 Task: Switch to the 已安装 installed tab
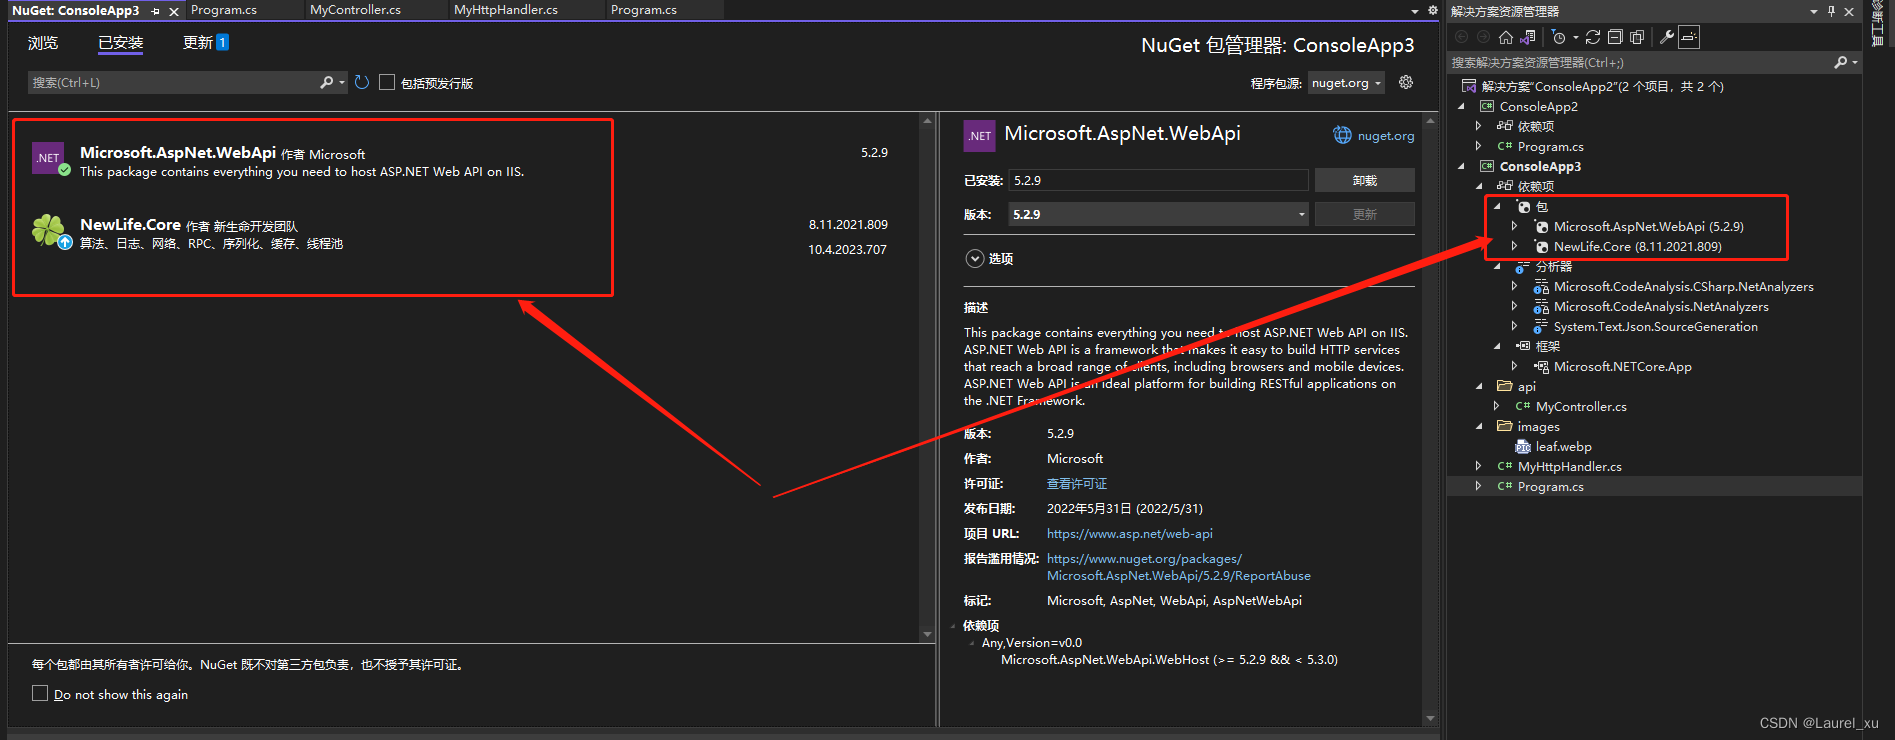tap(121, 43)
